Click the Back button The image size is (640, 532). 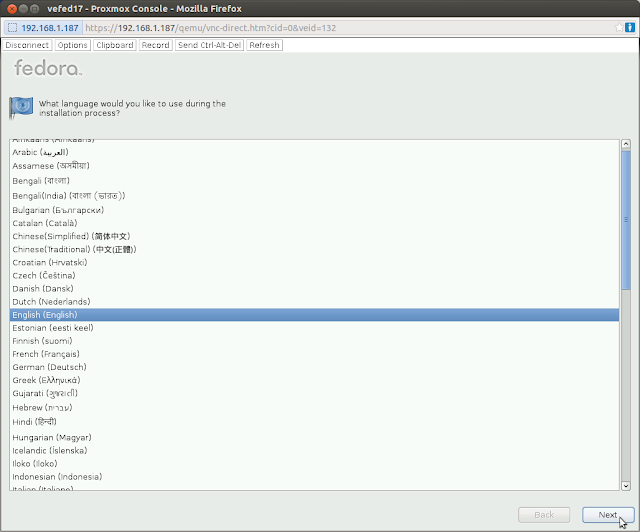544,515
